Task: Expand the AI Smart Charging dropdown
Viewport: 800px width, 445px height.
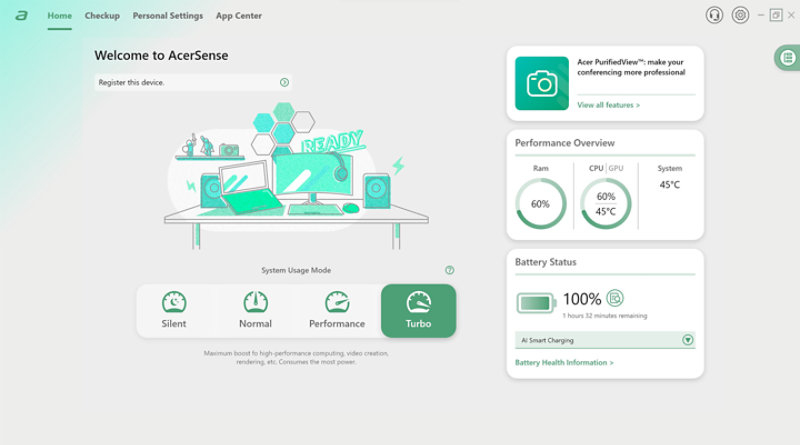Action: coord(688,340)
